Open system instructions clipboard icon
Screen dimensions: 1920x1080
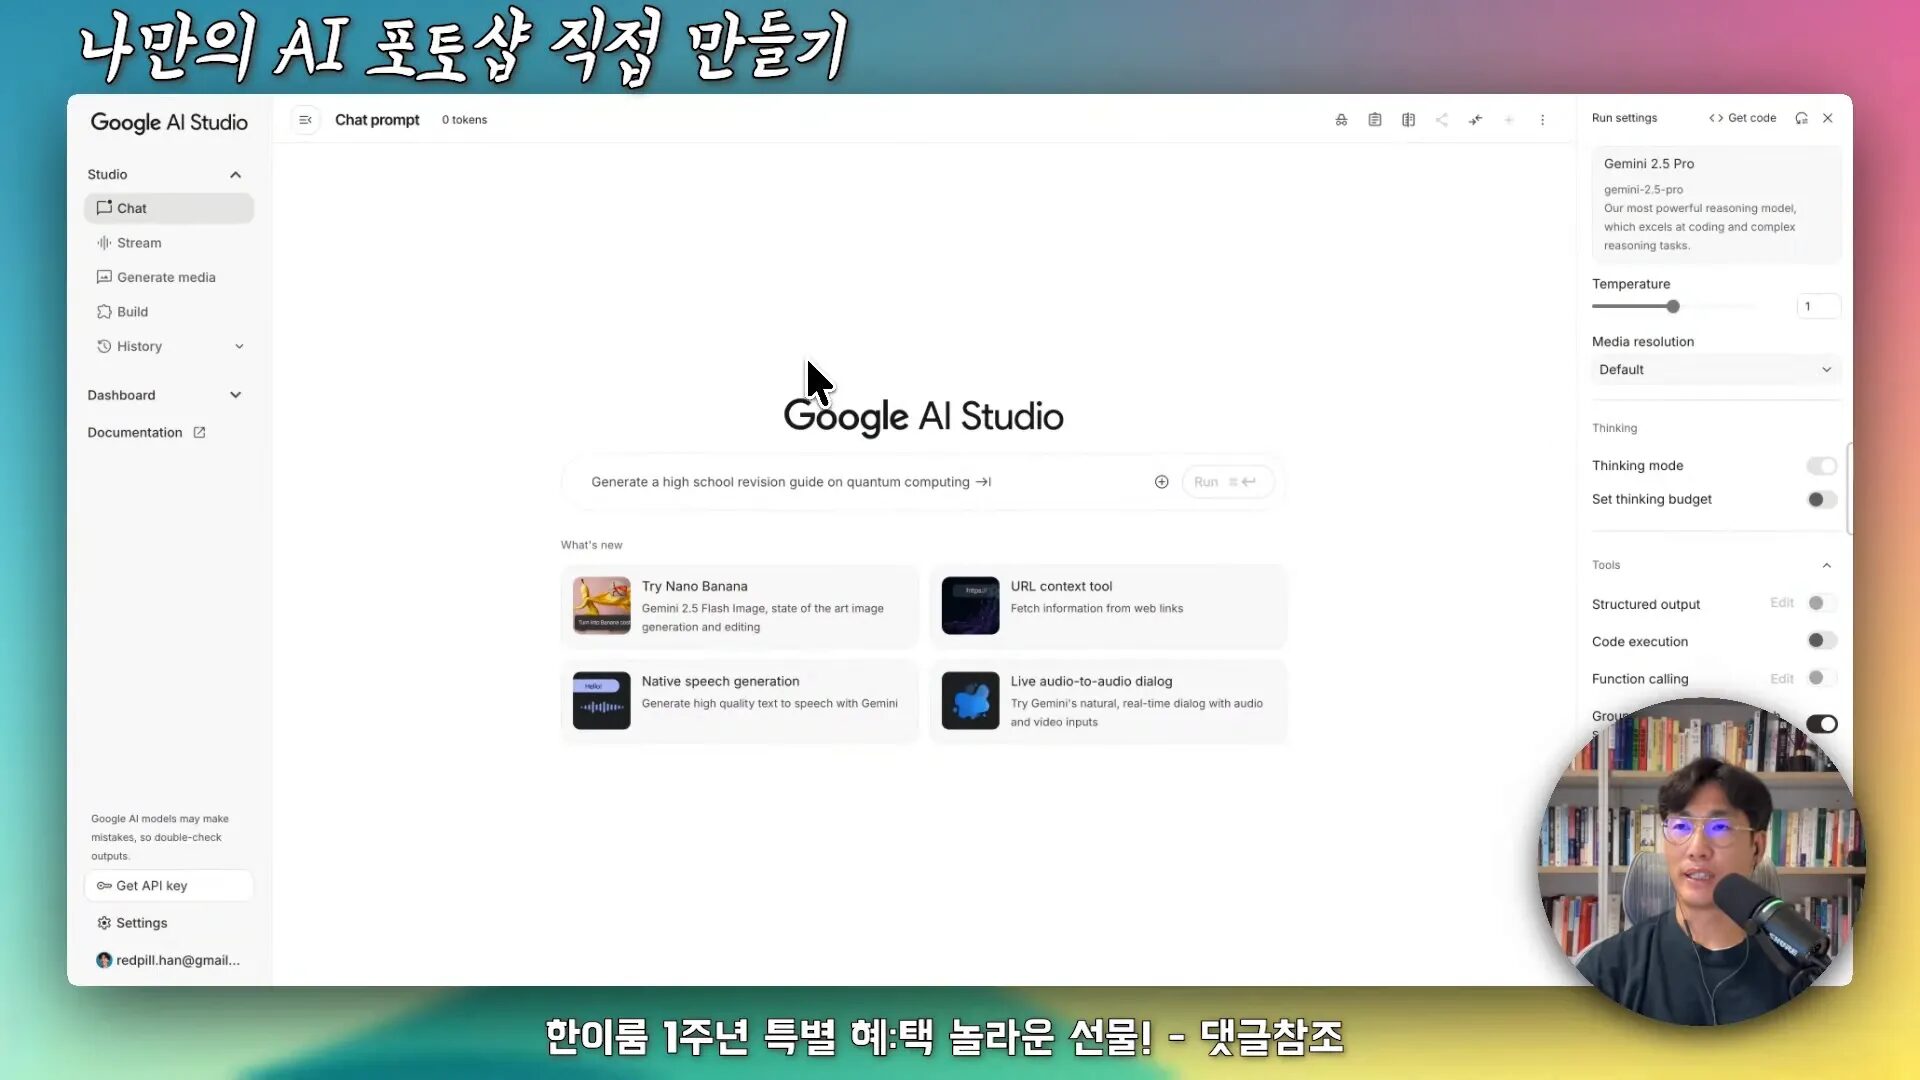pos(1375,120)
